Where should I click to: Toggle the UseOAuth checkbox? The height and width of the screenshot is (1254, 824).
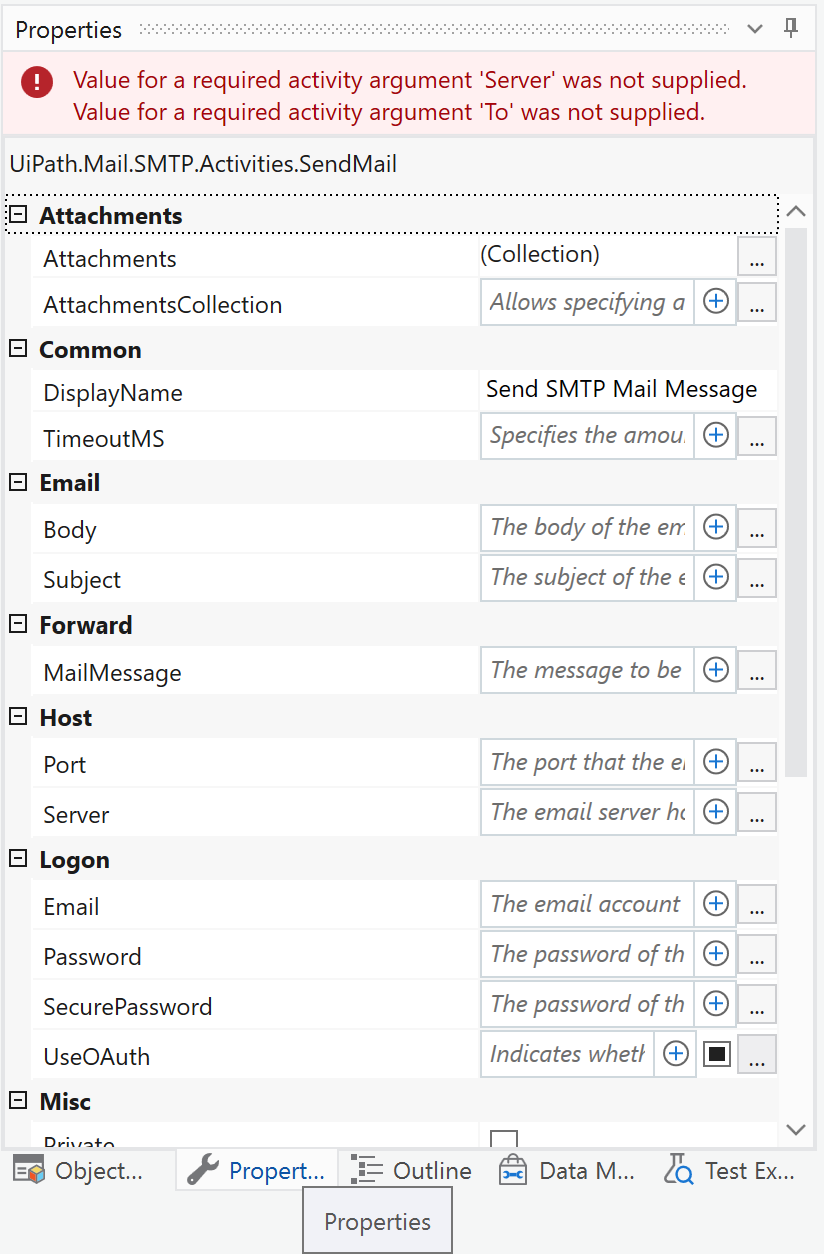pyautogui.click(x=717, y=1054)
